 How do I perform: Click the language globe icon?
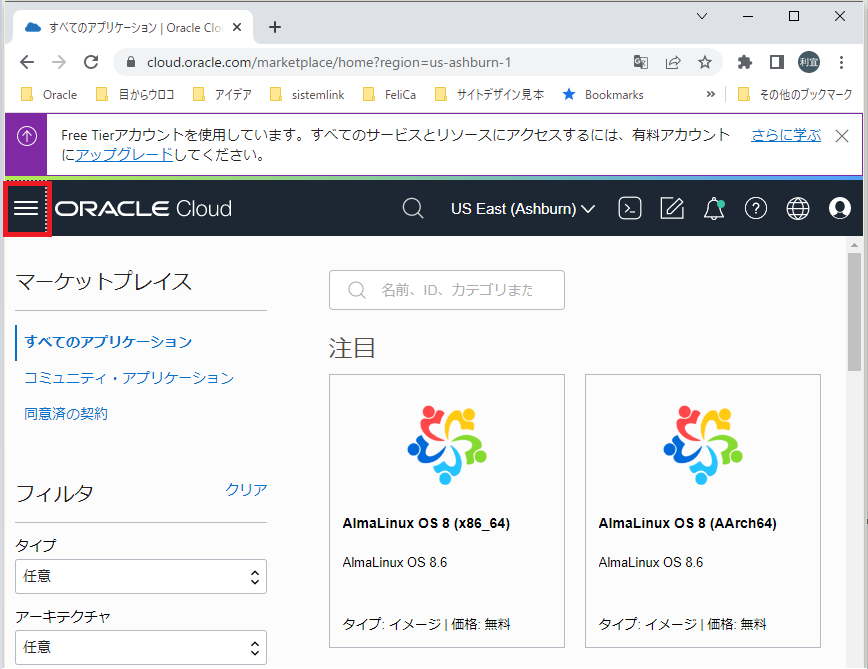click(798, 209)
